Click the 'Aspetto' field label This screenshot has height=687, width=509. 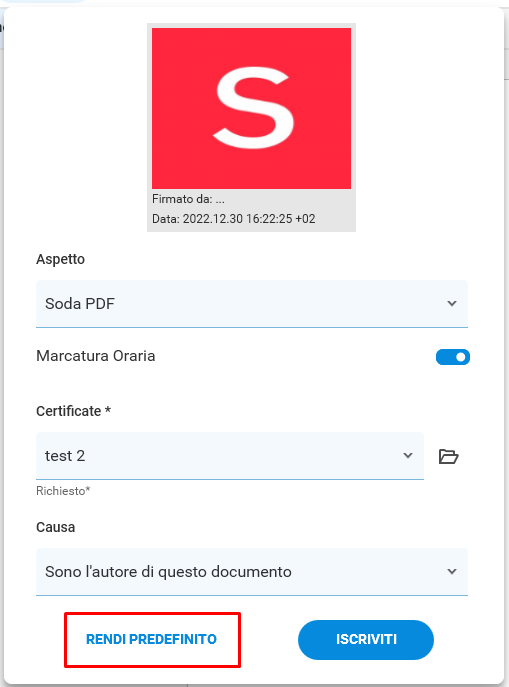[x=60, y=259]
